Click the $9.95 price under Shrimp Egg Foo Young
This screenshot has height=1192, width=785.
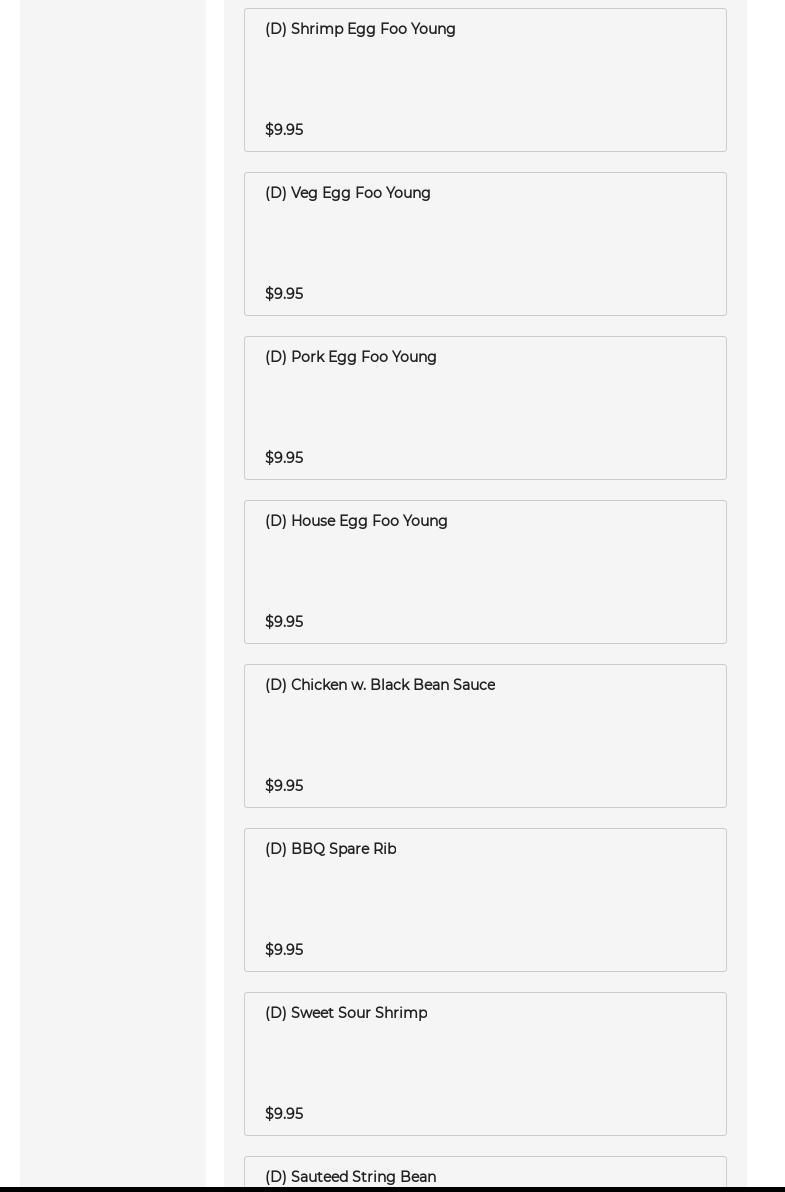[284, 130]
